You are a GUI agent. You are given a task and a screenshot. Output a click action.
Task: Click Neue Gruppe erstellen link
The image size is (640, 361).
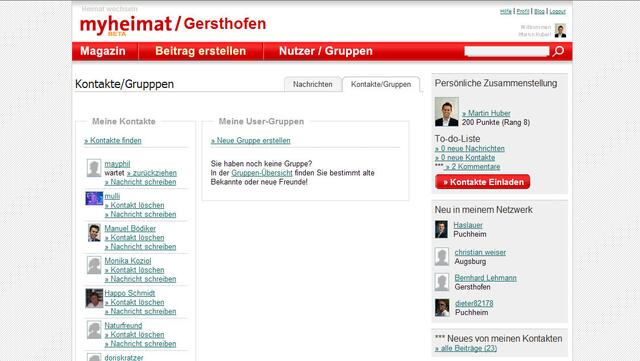click(x=251, y=140)
